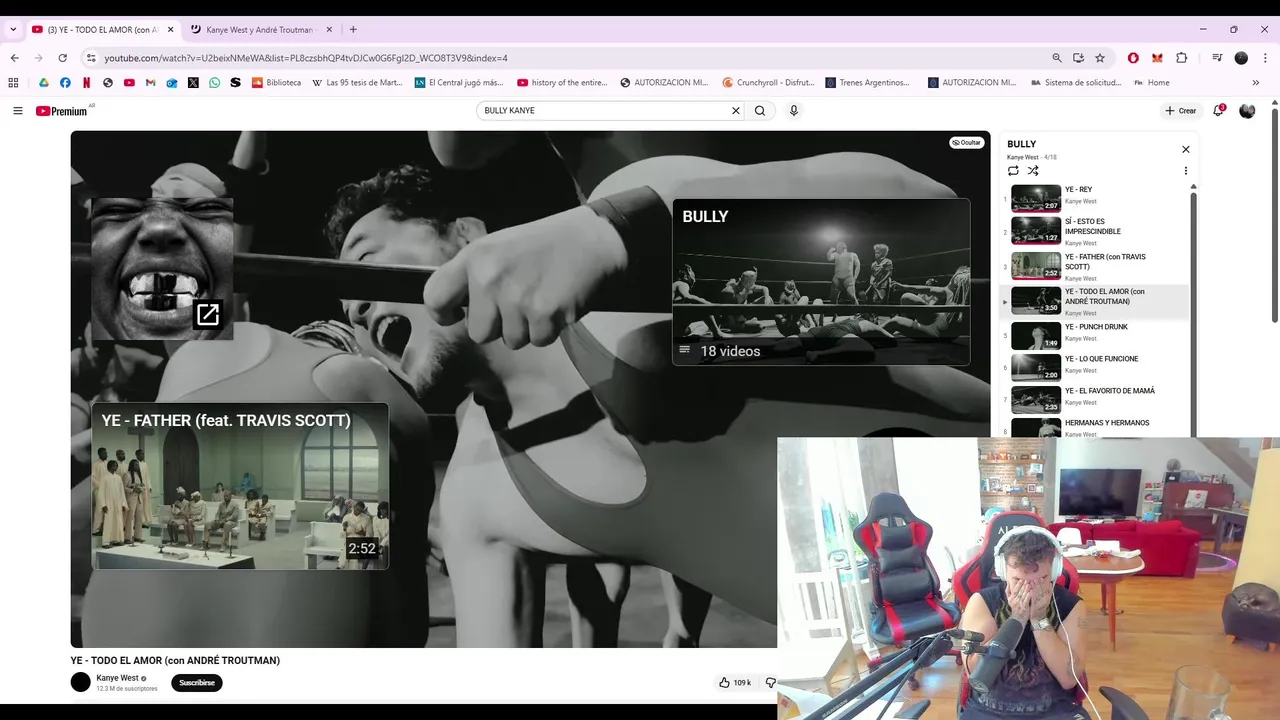The width and height of the screenshot is (1280, 720).
Task: Open BULLY playlist three-dot options
Action: [x=1186, y=171]
